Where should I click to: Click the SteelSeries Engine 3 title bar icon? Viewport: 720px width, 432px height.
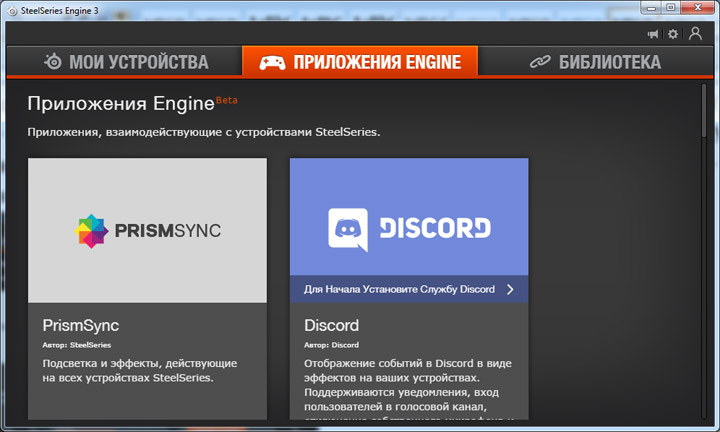(x=13, y=11)
